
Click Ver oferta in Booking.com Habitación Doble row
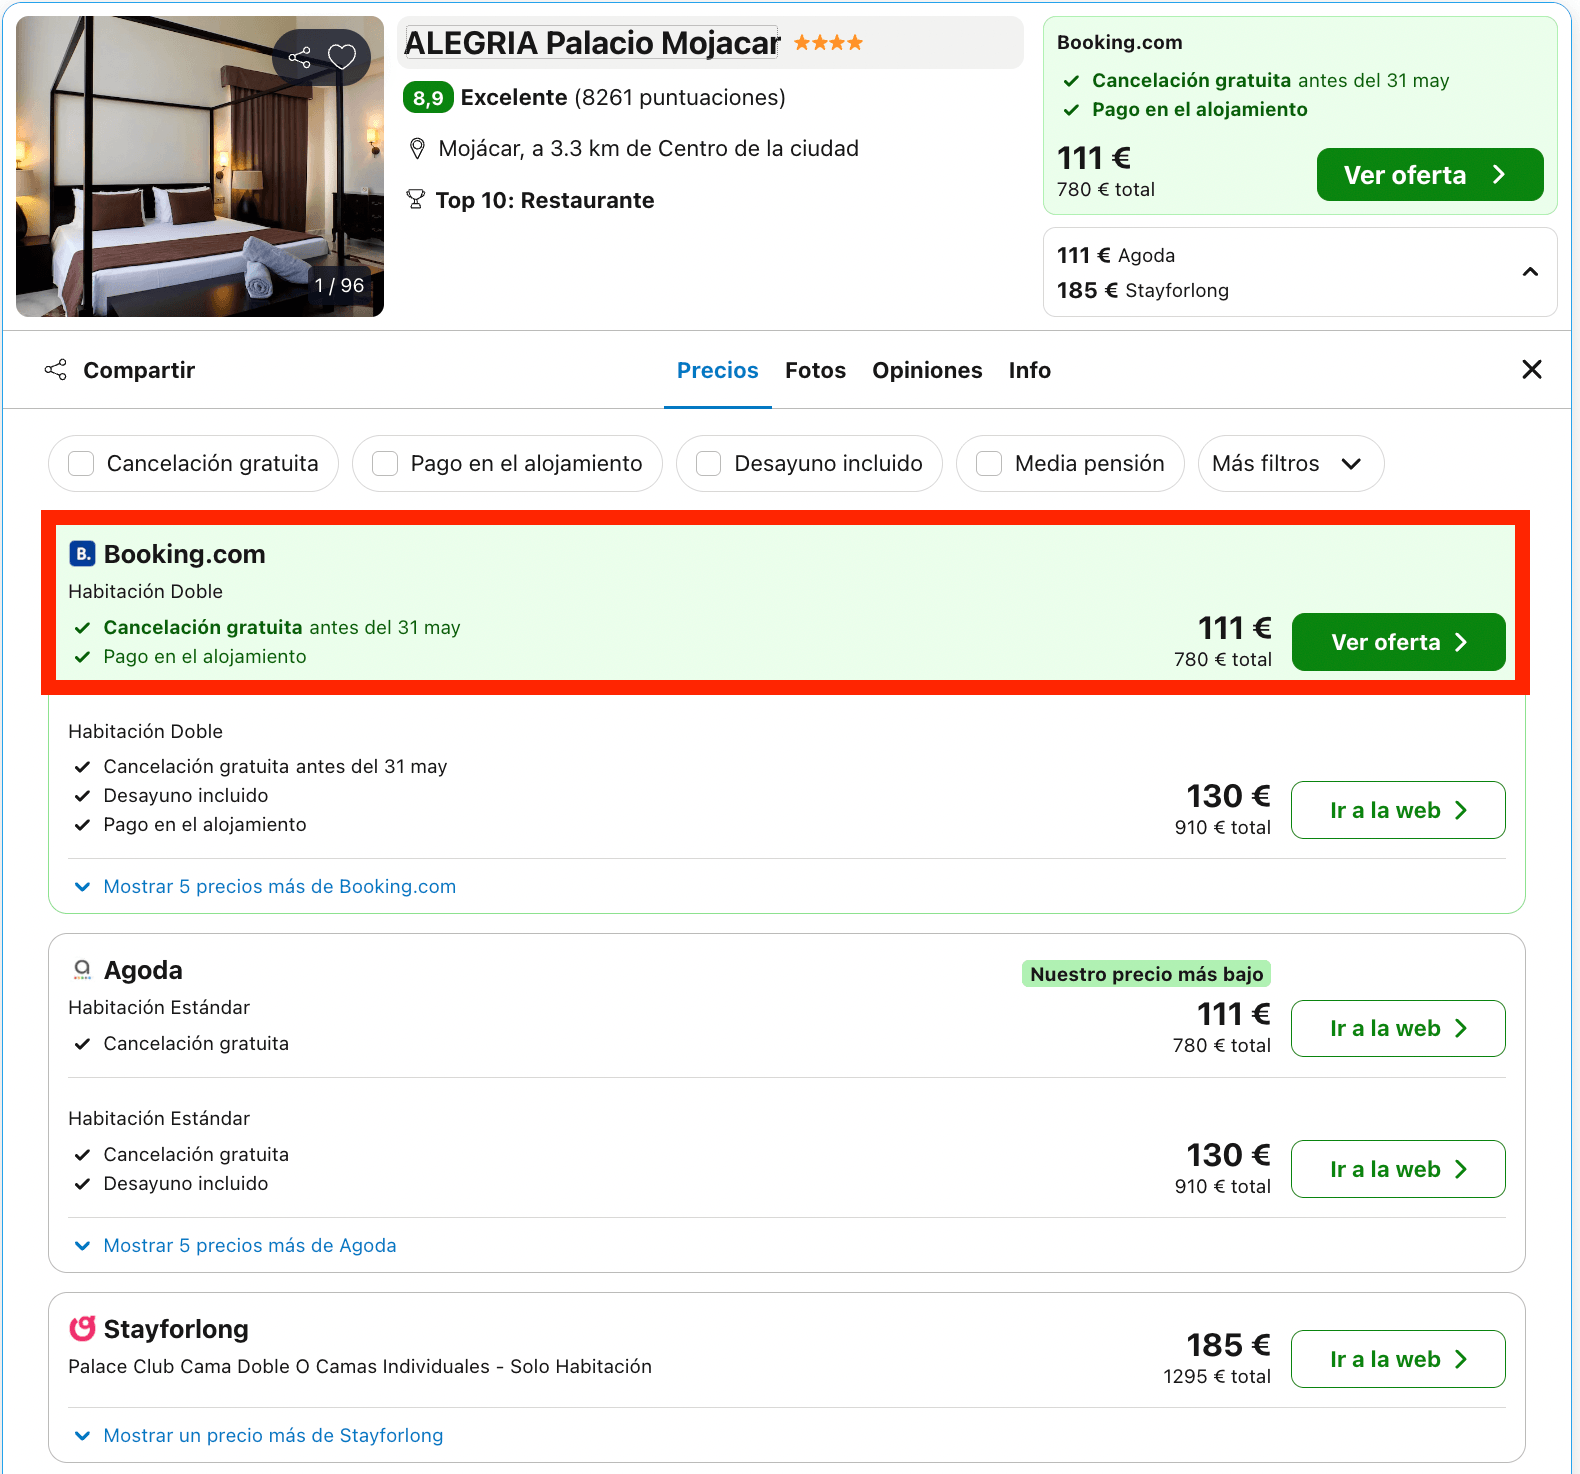(x=1398, y=642)
